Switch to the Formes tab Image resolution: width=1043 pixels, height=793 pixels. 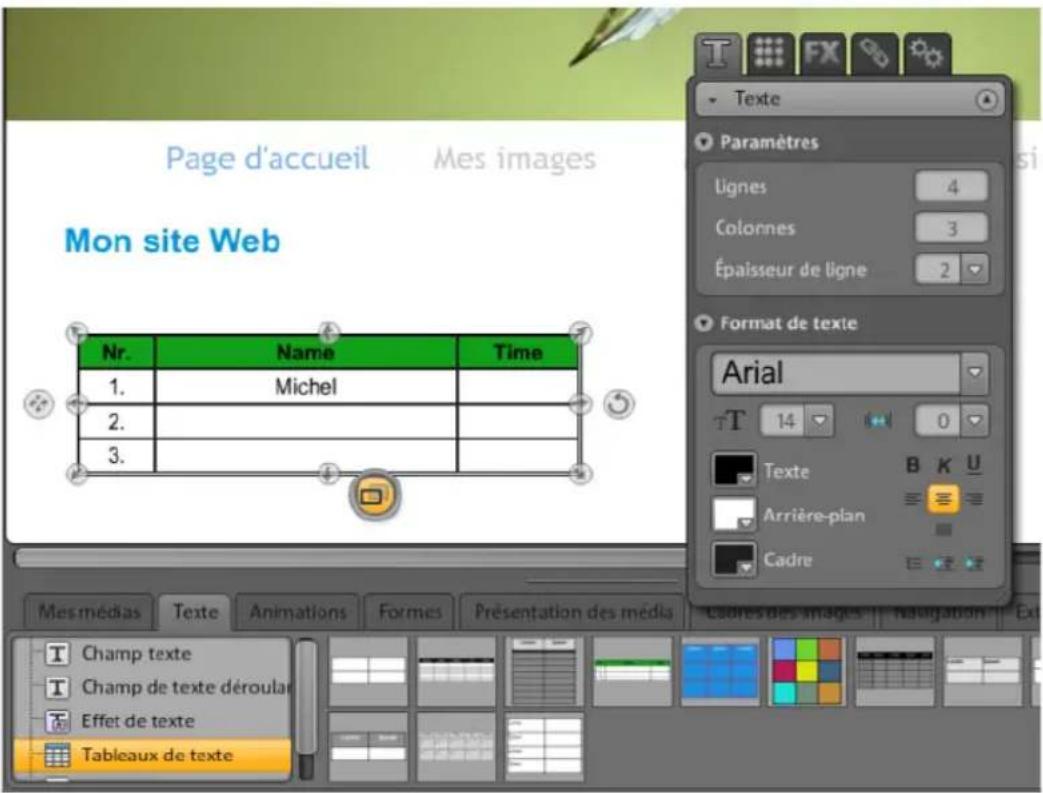[410, 612]
